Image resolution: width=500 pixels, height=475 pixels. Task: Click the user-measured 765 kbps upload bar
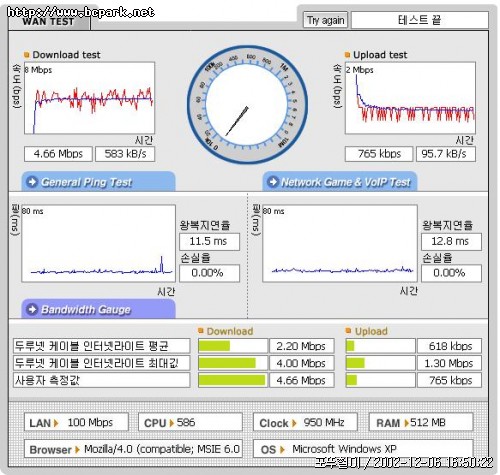pyautogui.click(x=380, y=380)
